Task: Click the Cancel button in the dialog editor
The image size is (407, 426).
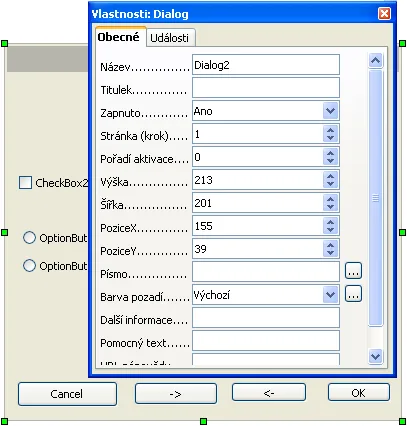Action: tap(67, 394)
